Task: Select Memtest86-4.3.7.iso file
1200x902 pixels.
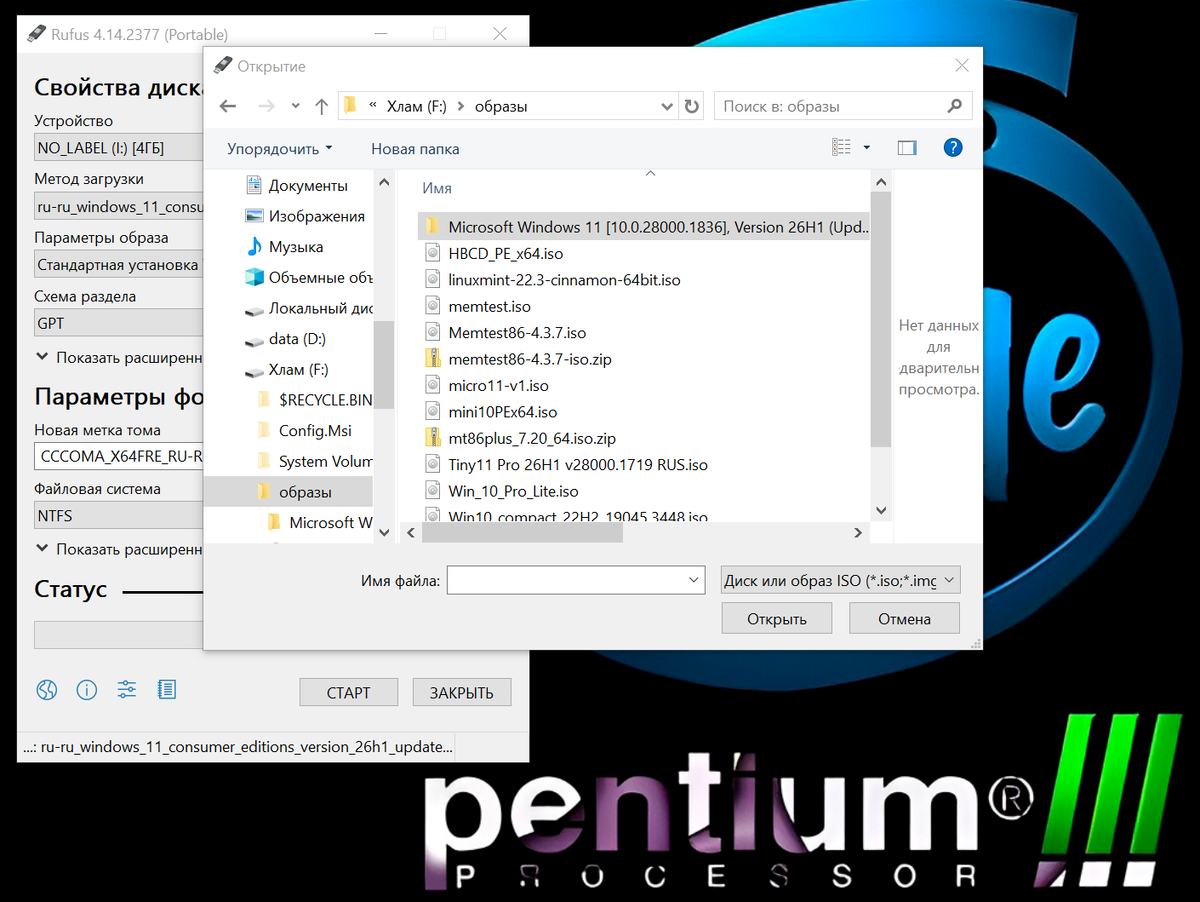Action: 505,333
